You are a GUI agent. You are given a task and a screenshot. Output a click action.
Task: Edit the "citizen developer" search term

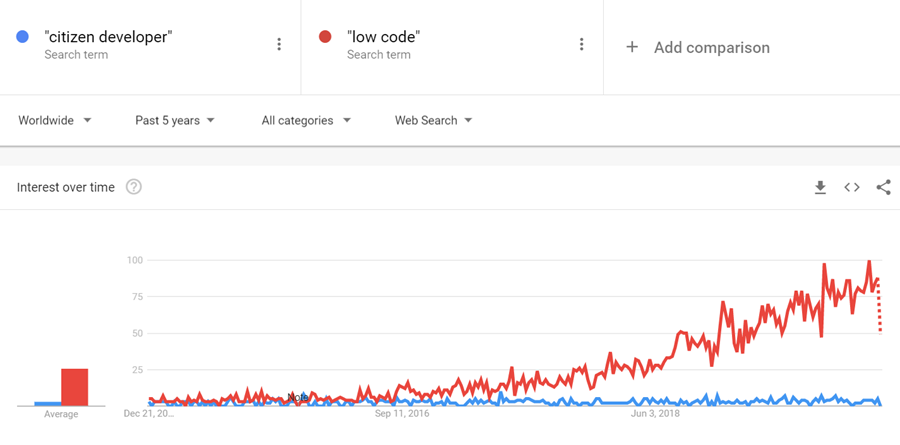click(x=108, y=37)
